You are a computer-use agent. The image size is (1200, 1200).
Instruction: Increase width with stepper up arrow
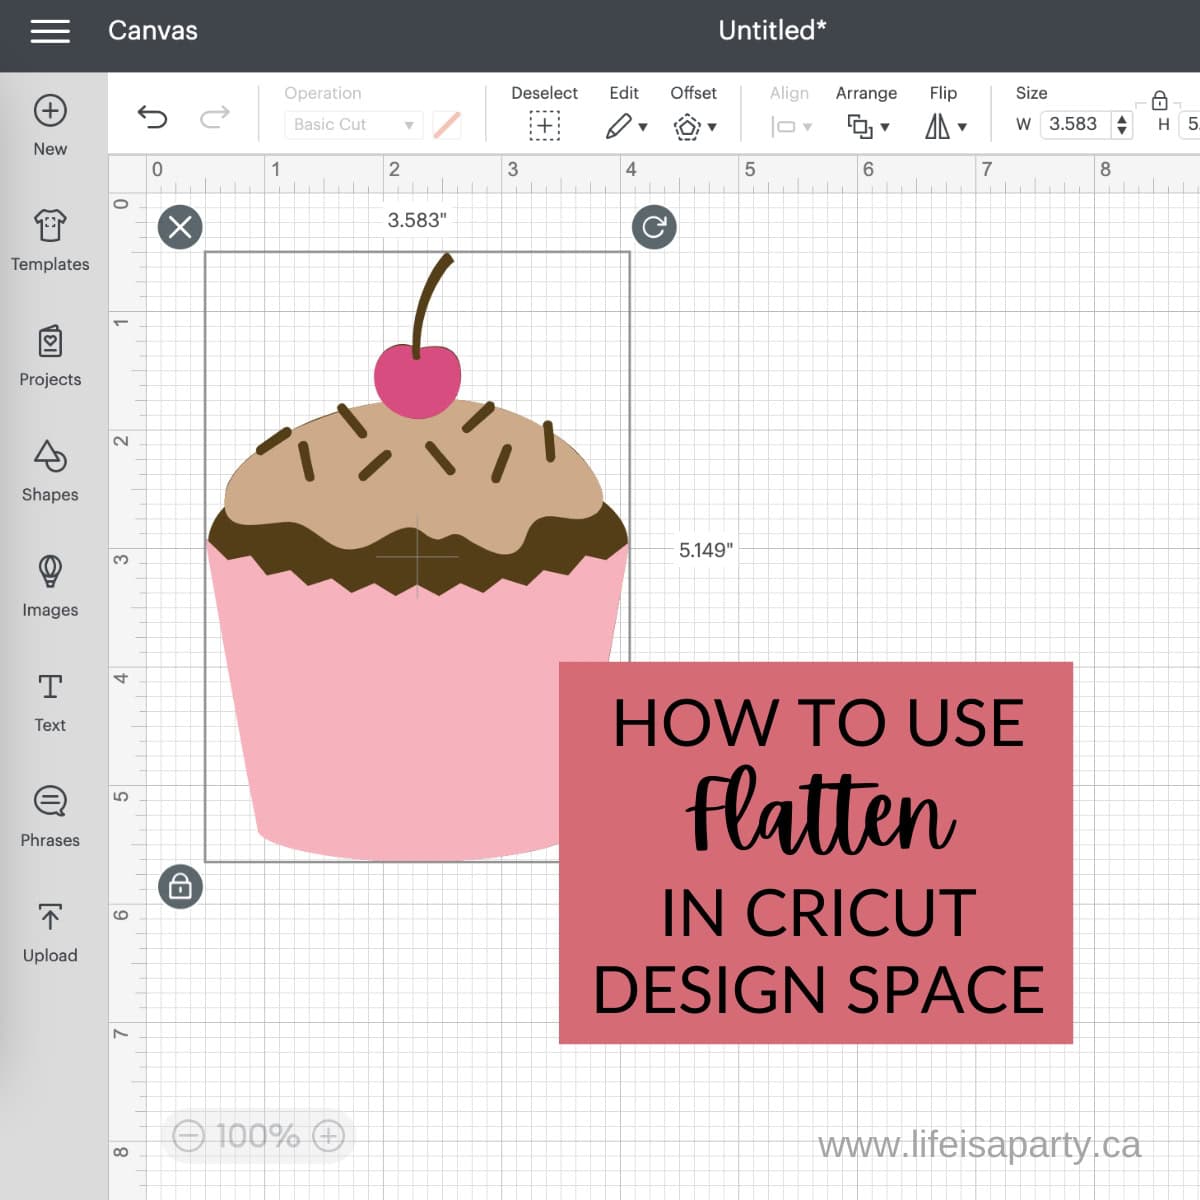(x=1122, y=118)
